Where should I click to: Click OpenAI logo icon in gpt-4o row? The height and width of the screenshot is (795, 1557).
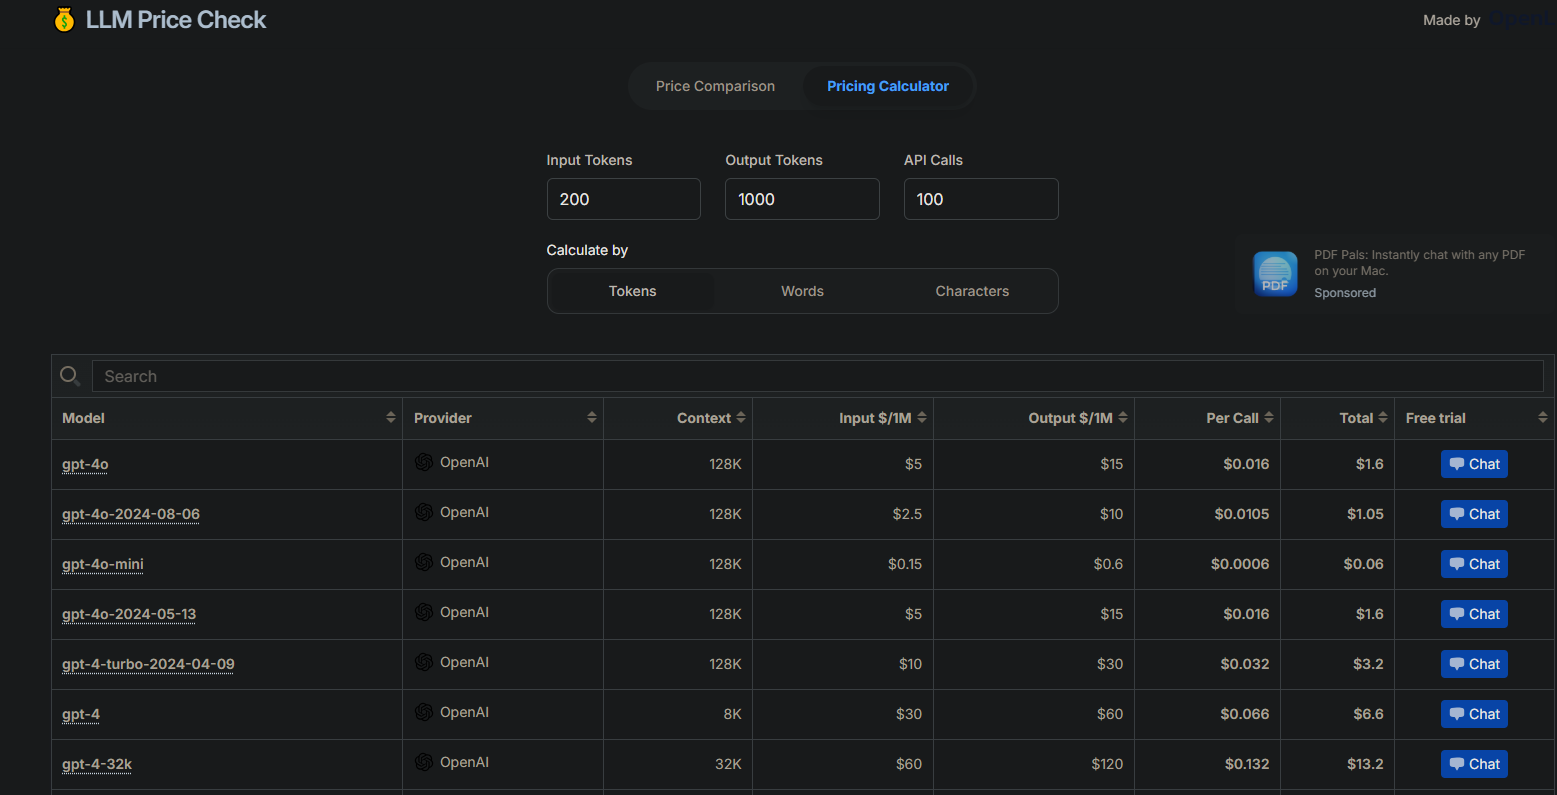click(424, 462)
